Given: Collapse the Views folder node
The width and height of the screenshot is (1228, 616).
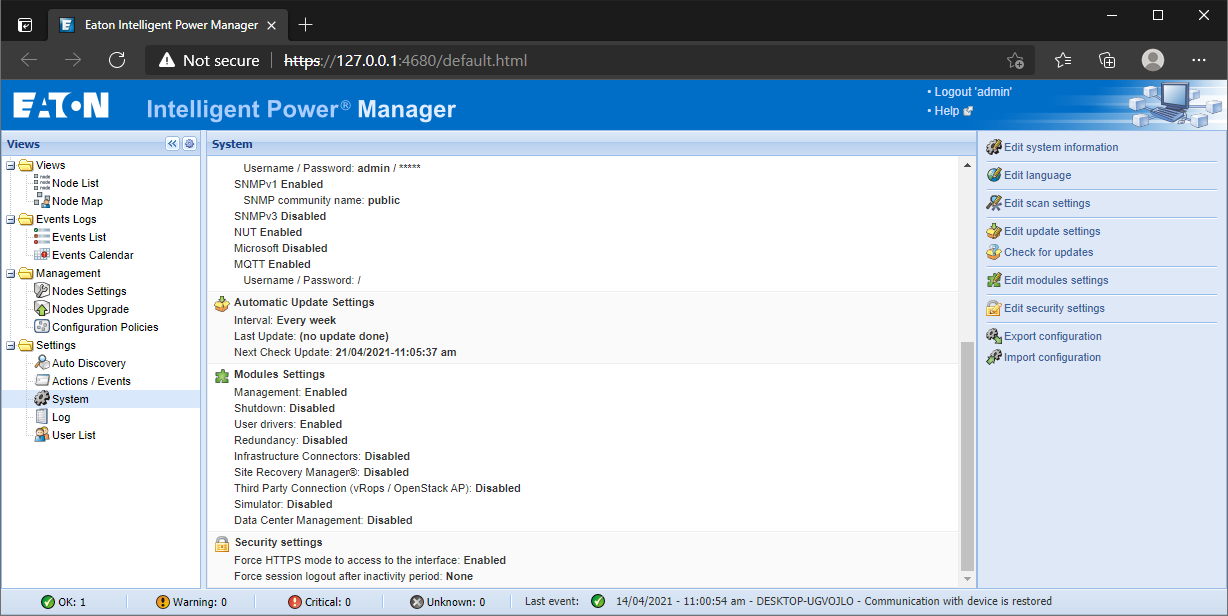Looking at the screenshot, I should [11, 166].
